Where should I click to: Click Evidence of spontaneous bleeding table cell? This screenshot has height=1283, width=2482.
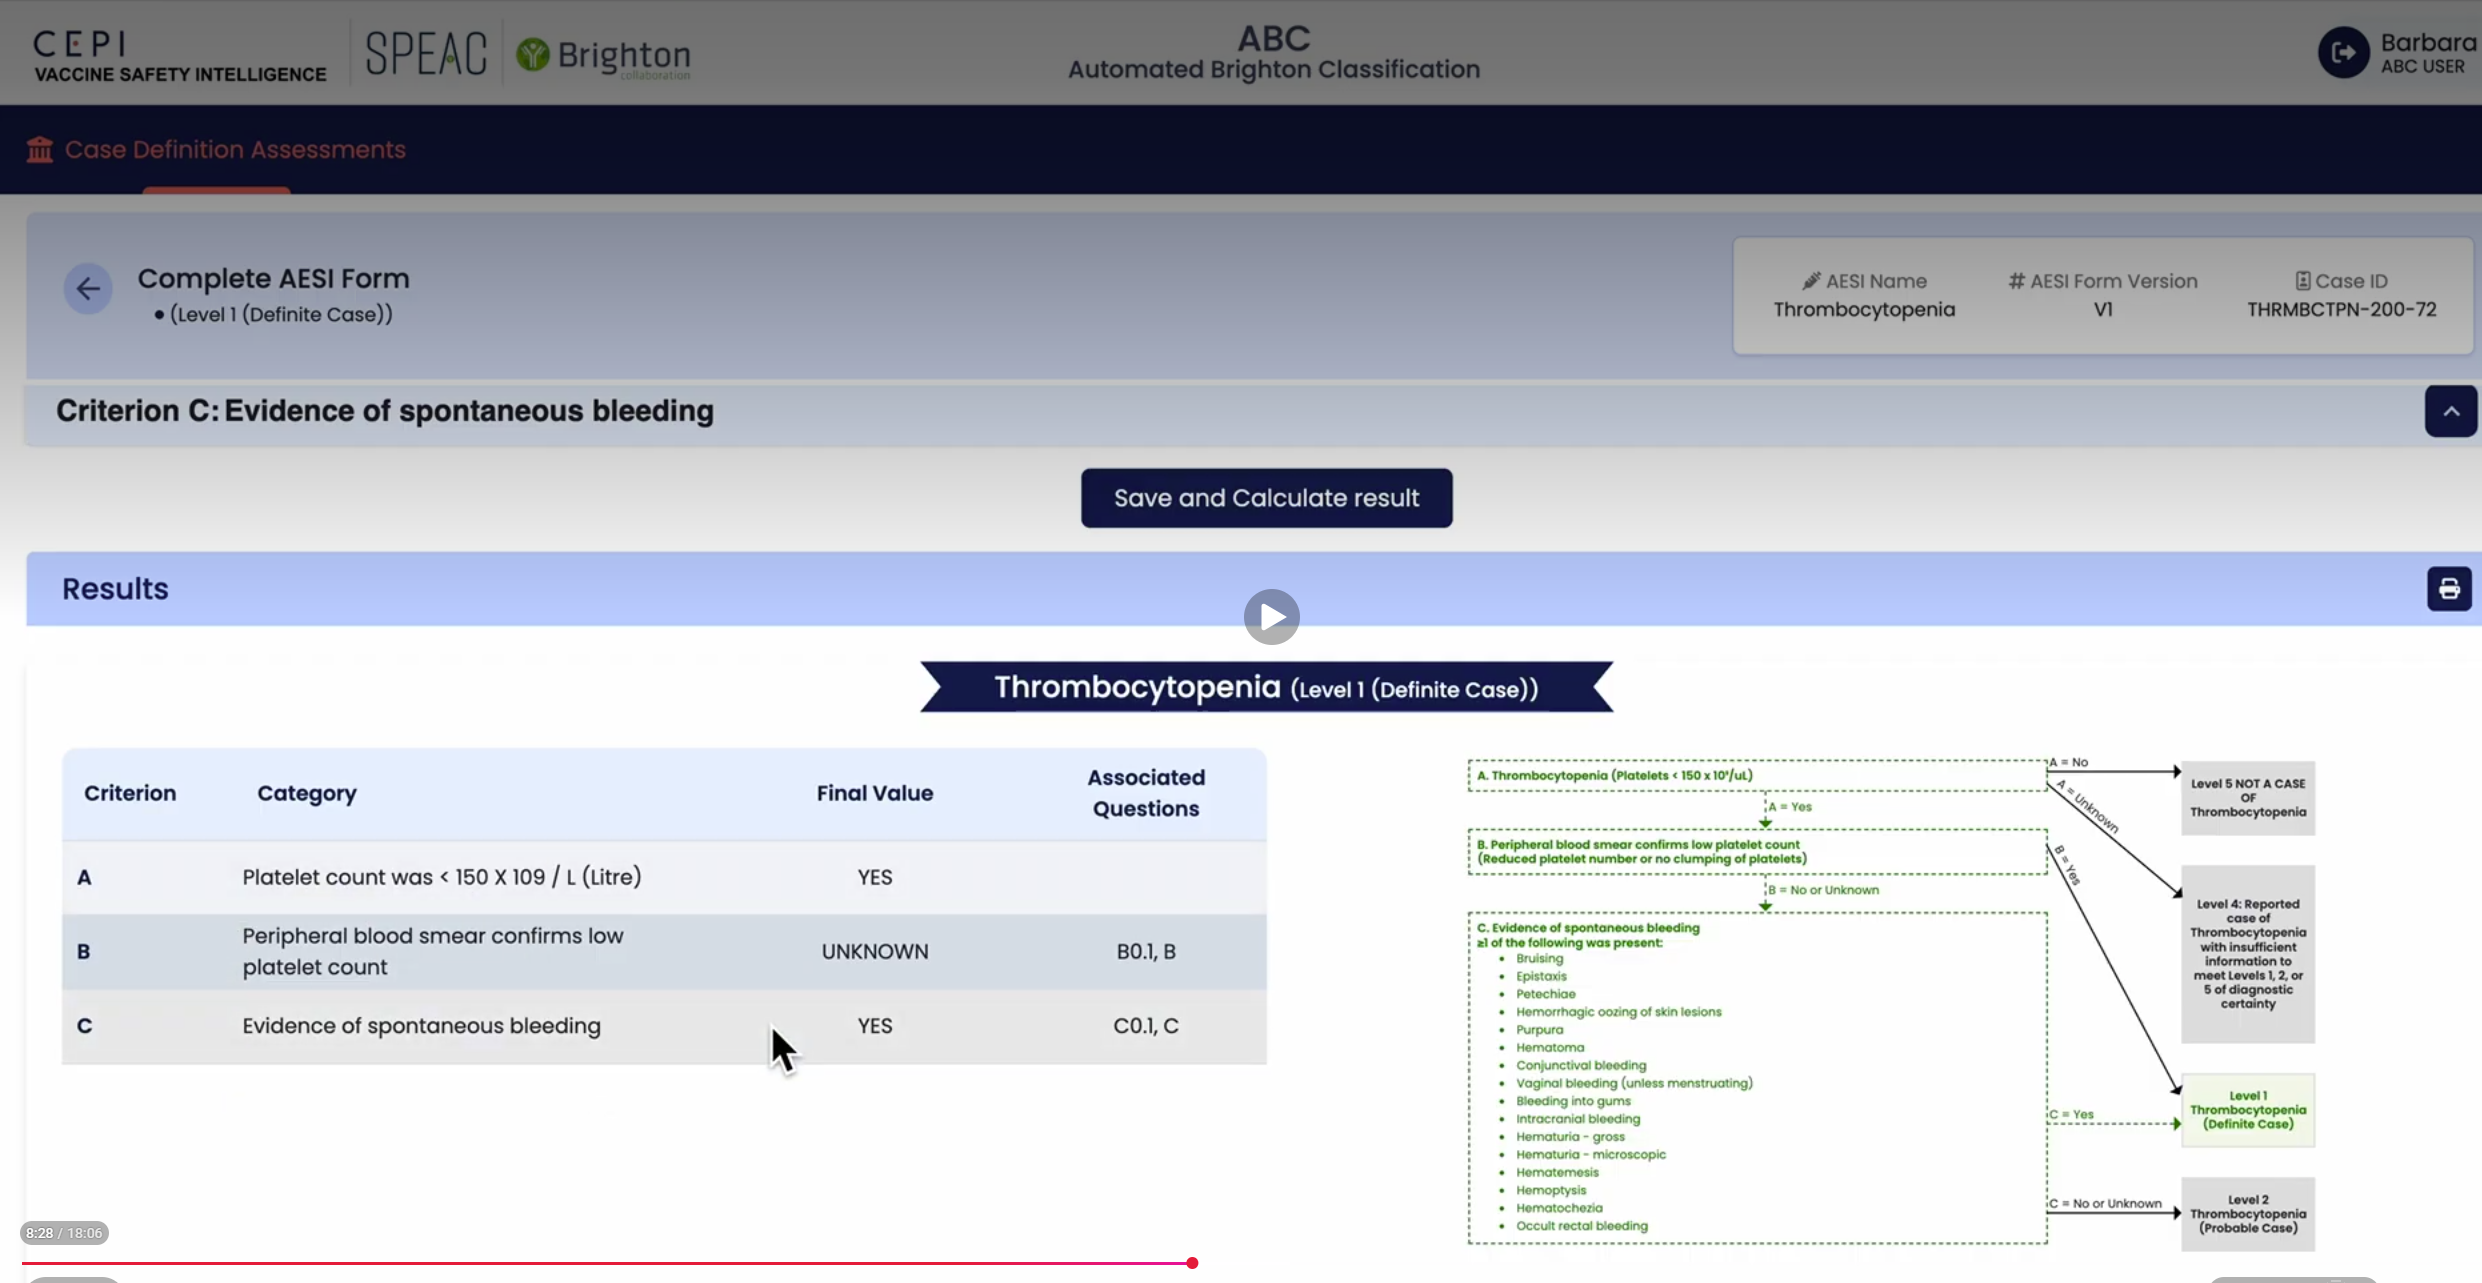point(421,1026)
